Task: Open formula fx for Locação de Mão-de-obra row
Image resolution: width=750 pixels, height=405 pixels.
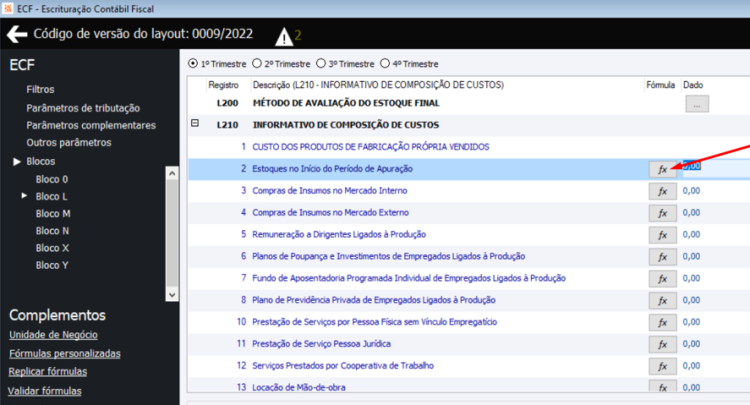Action: (662, 386)
